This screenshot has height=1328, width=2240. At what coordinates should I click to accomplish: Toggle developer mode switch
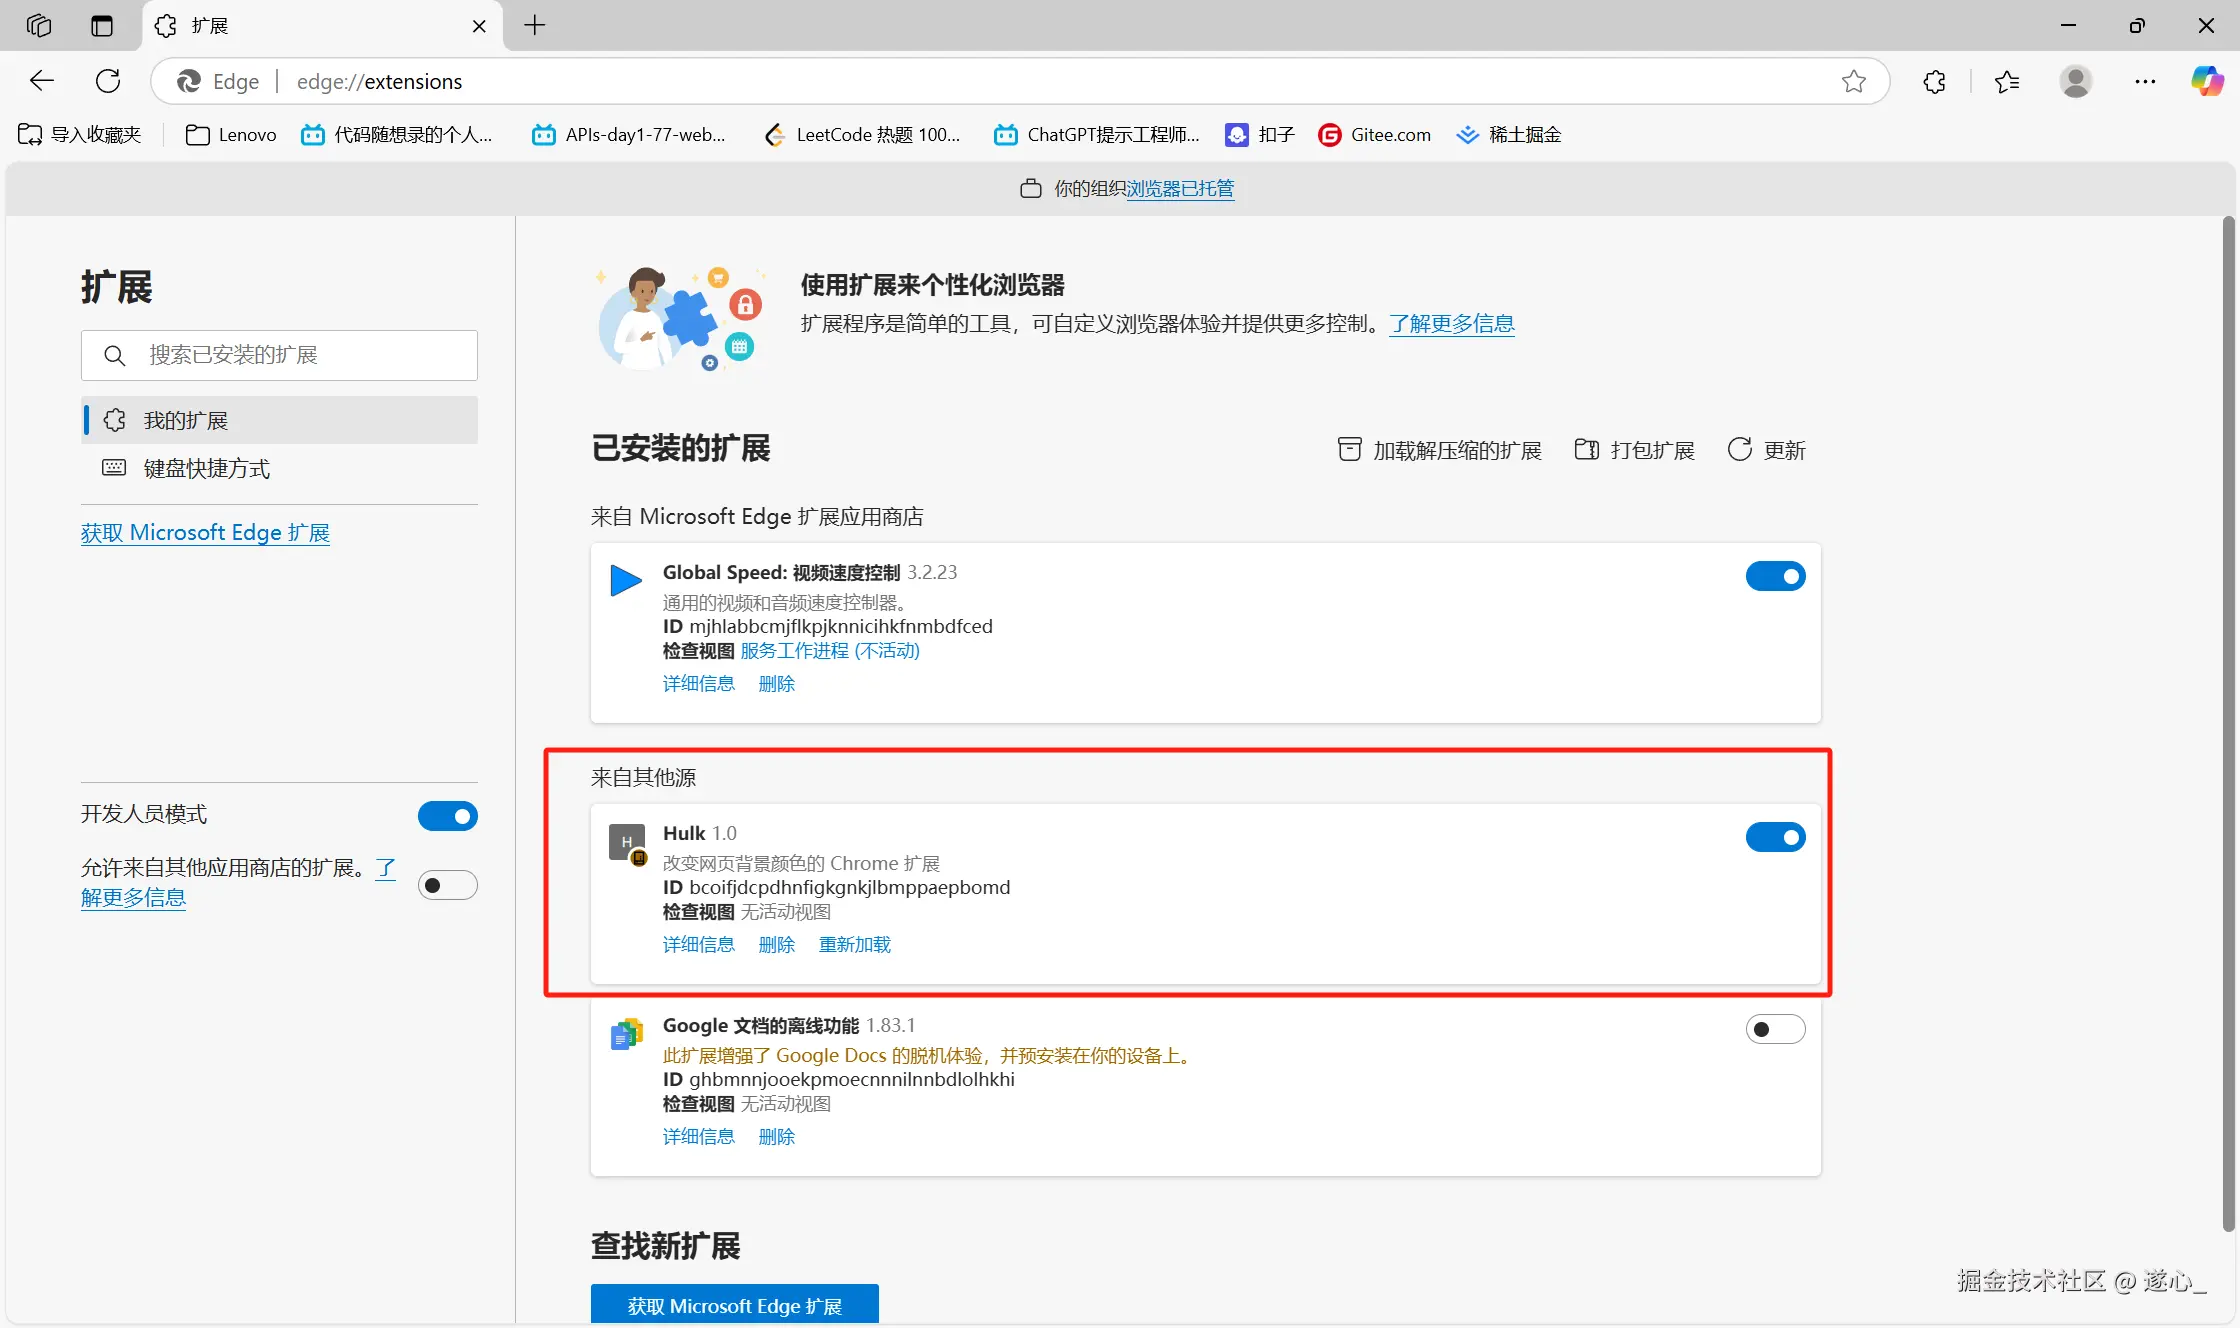point(447,816)
